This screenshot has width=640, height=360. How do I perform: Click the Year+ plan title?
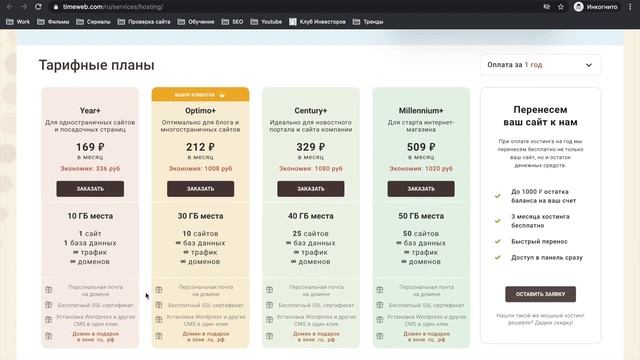pos(90,111)
